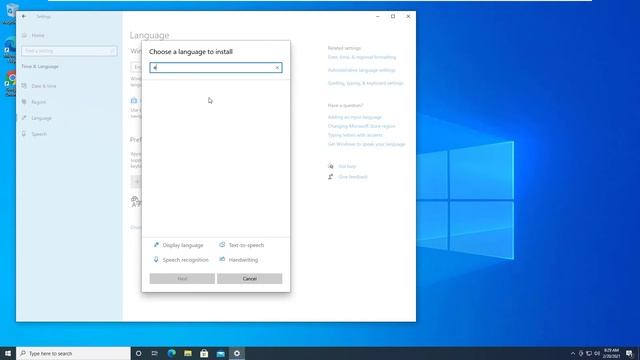Click the Get help icon
The image size is (640, 360).
pos(331,166)
